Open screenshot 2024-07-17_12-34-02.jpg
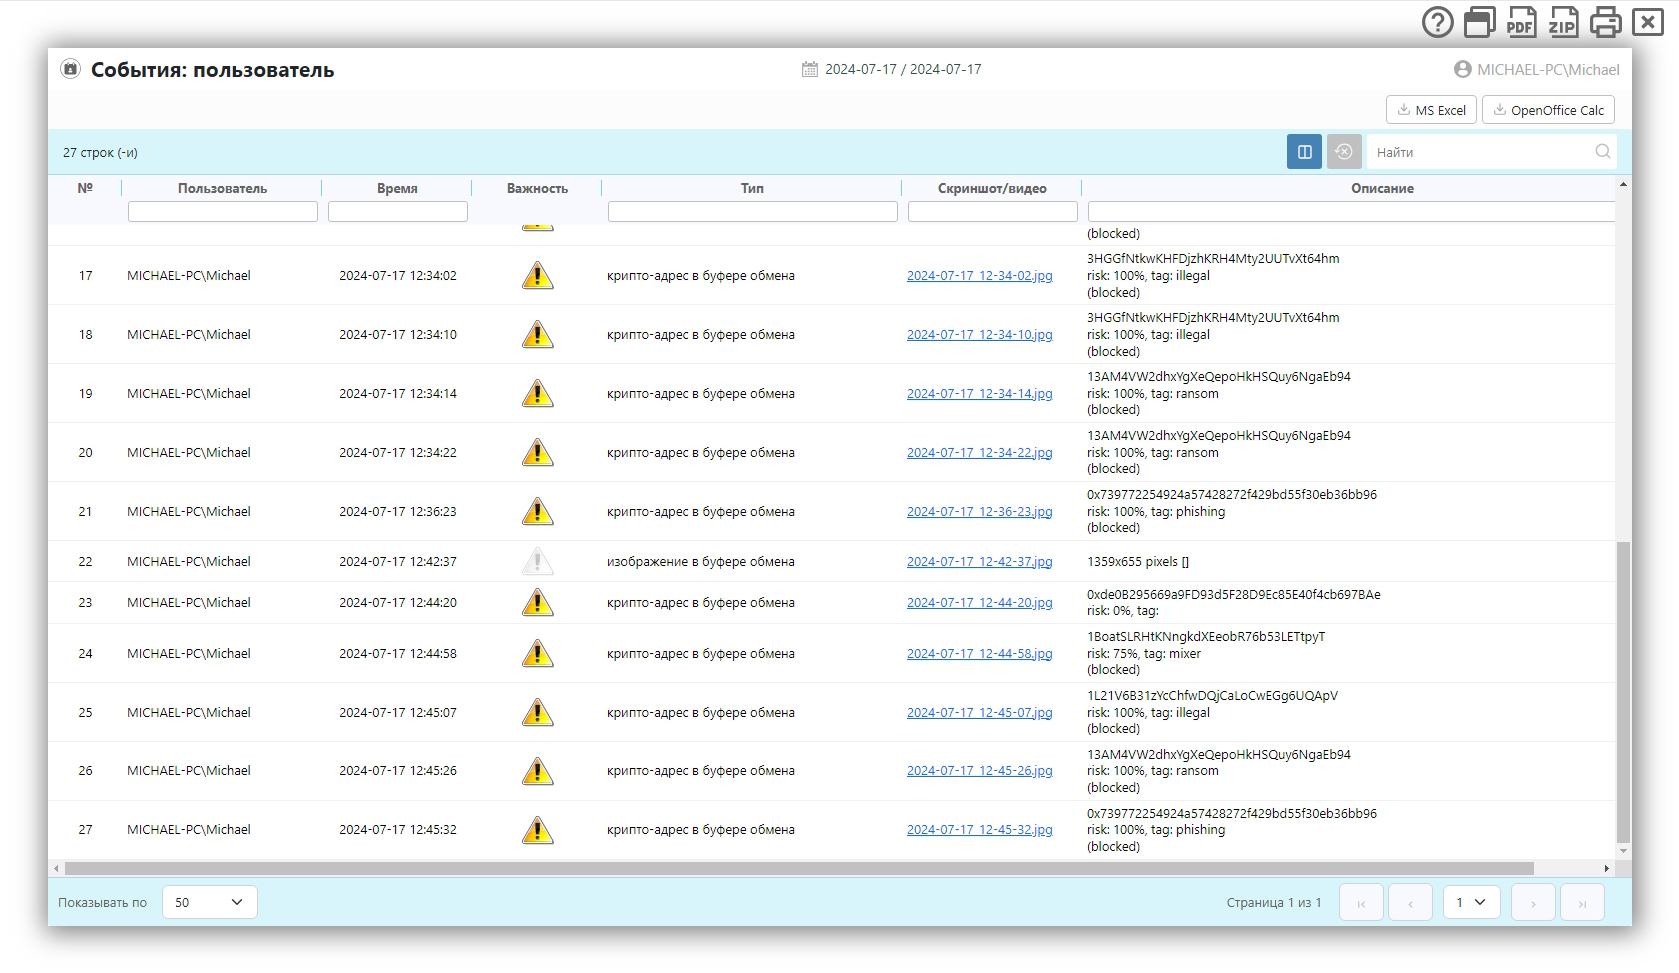Image resolution: width=1679 pixels, height=973 pixels. 980,276
